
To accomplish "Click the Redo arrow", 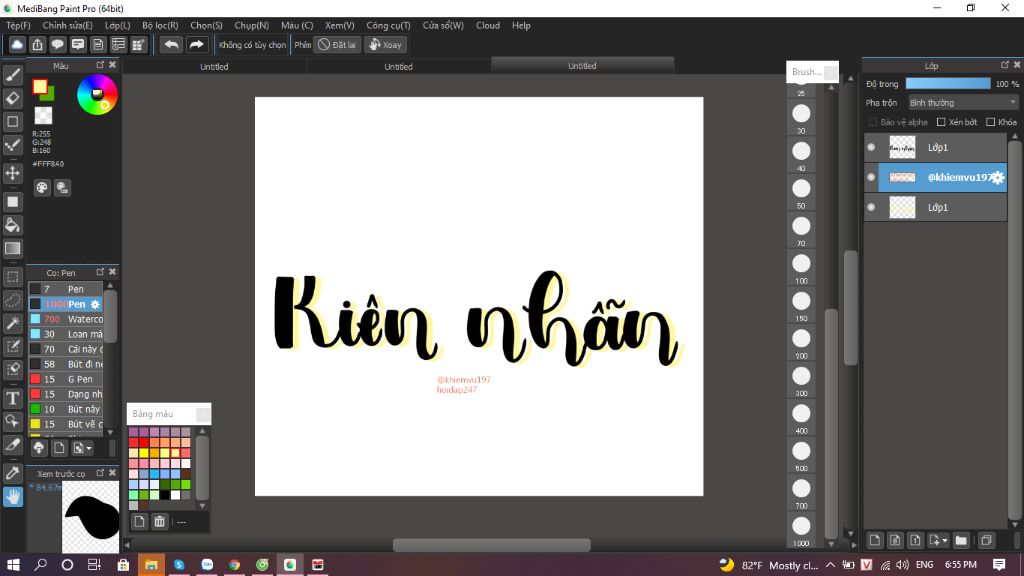I will coord(196,44).
